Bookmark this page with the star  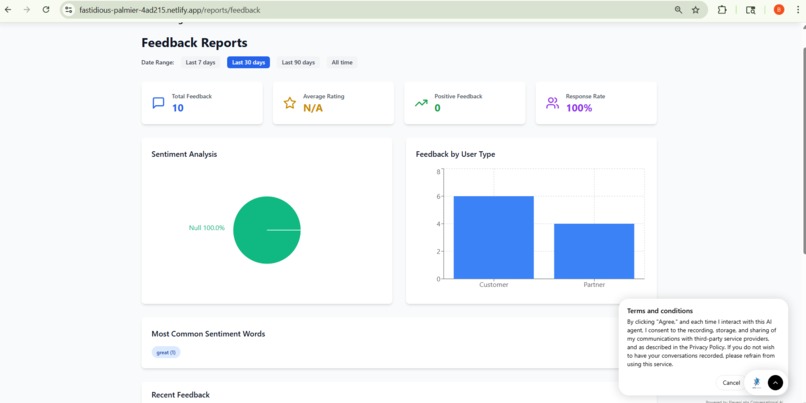point(695,10)
